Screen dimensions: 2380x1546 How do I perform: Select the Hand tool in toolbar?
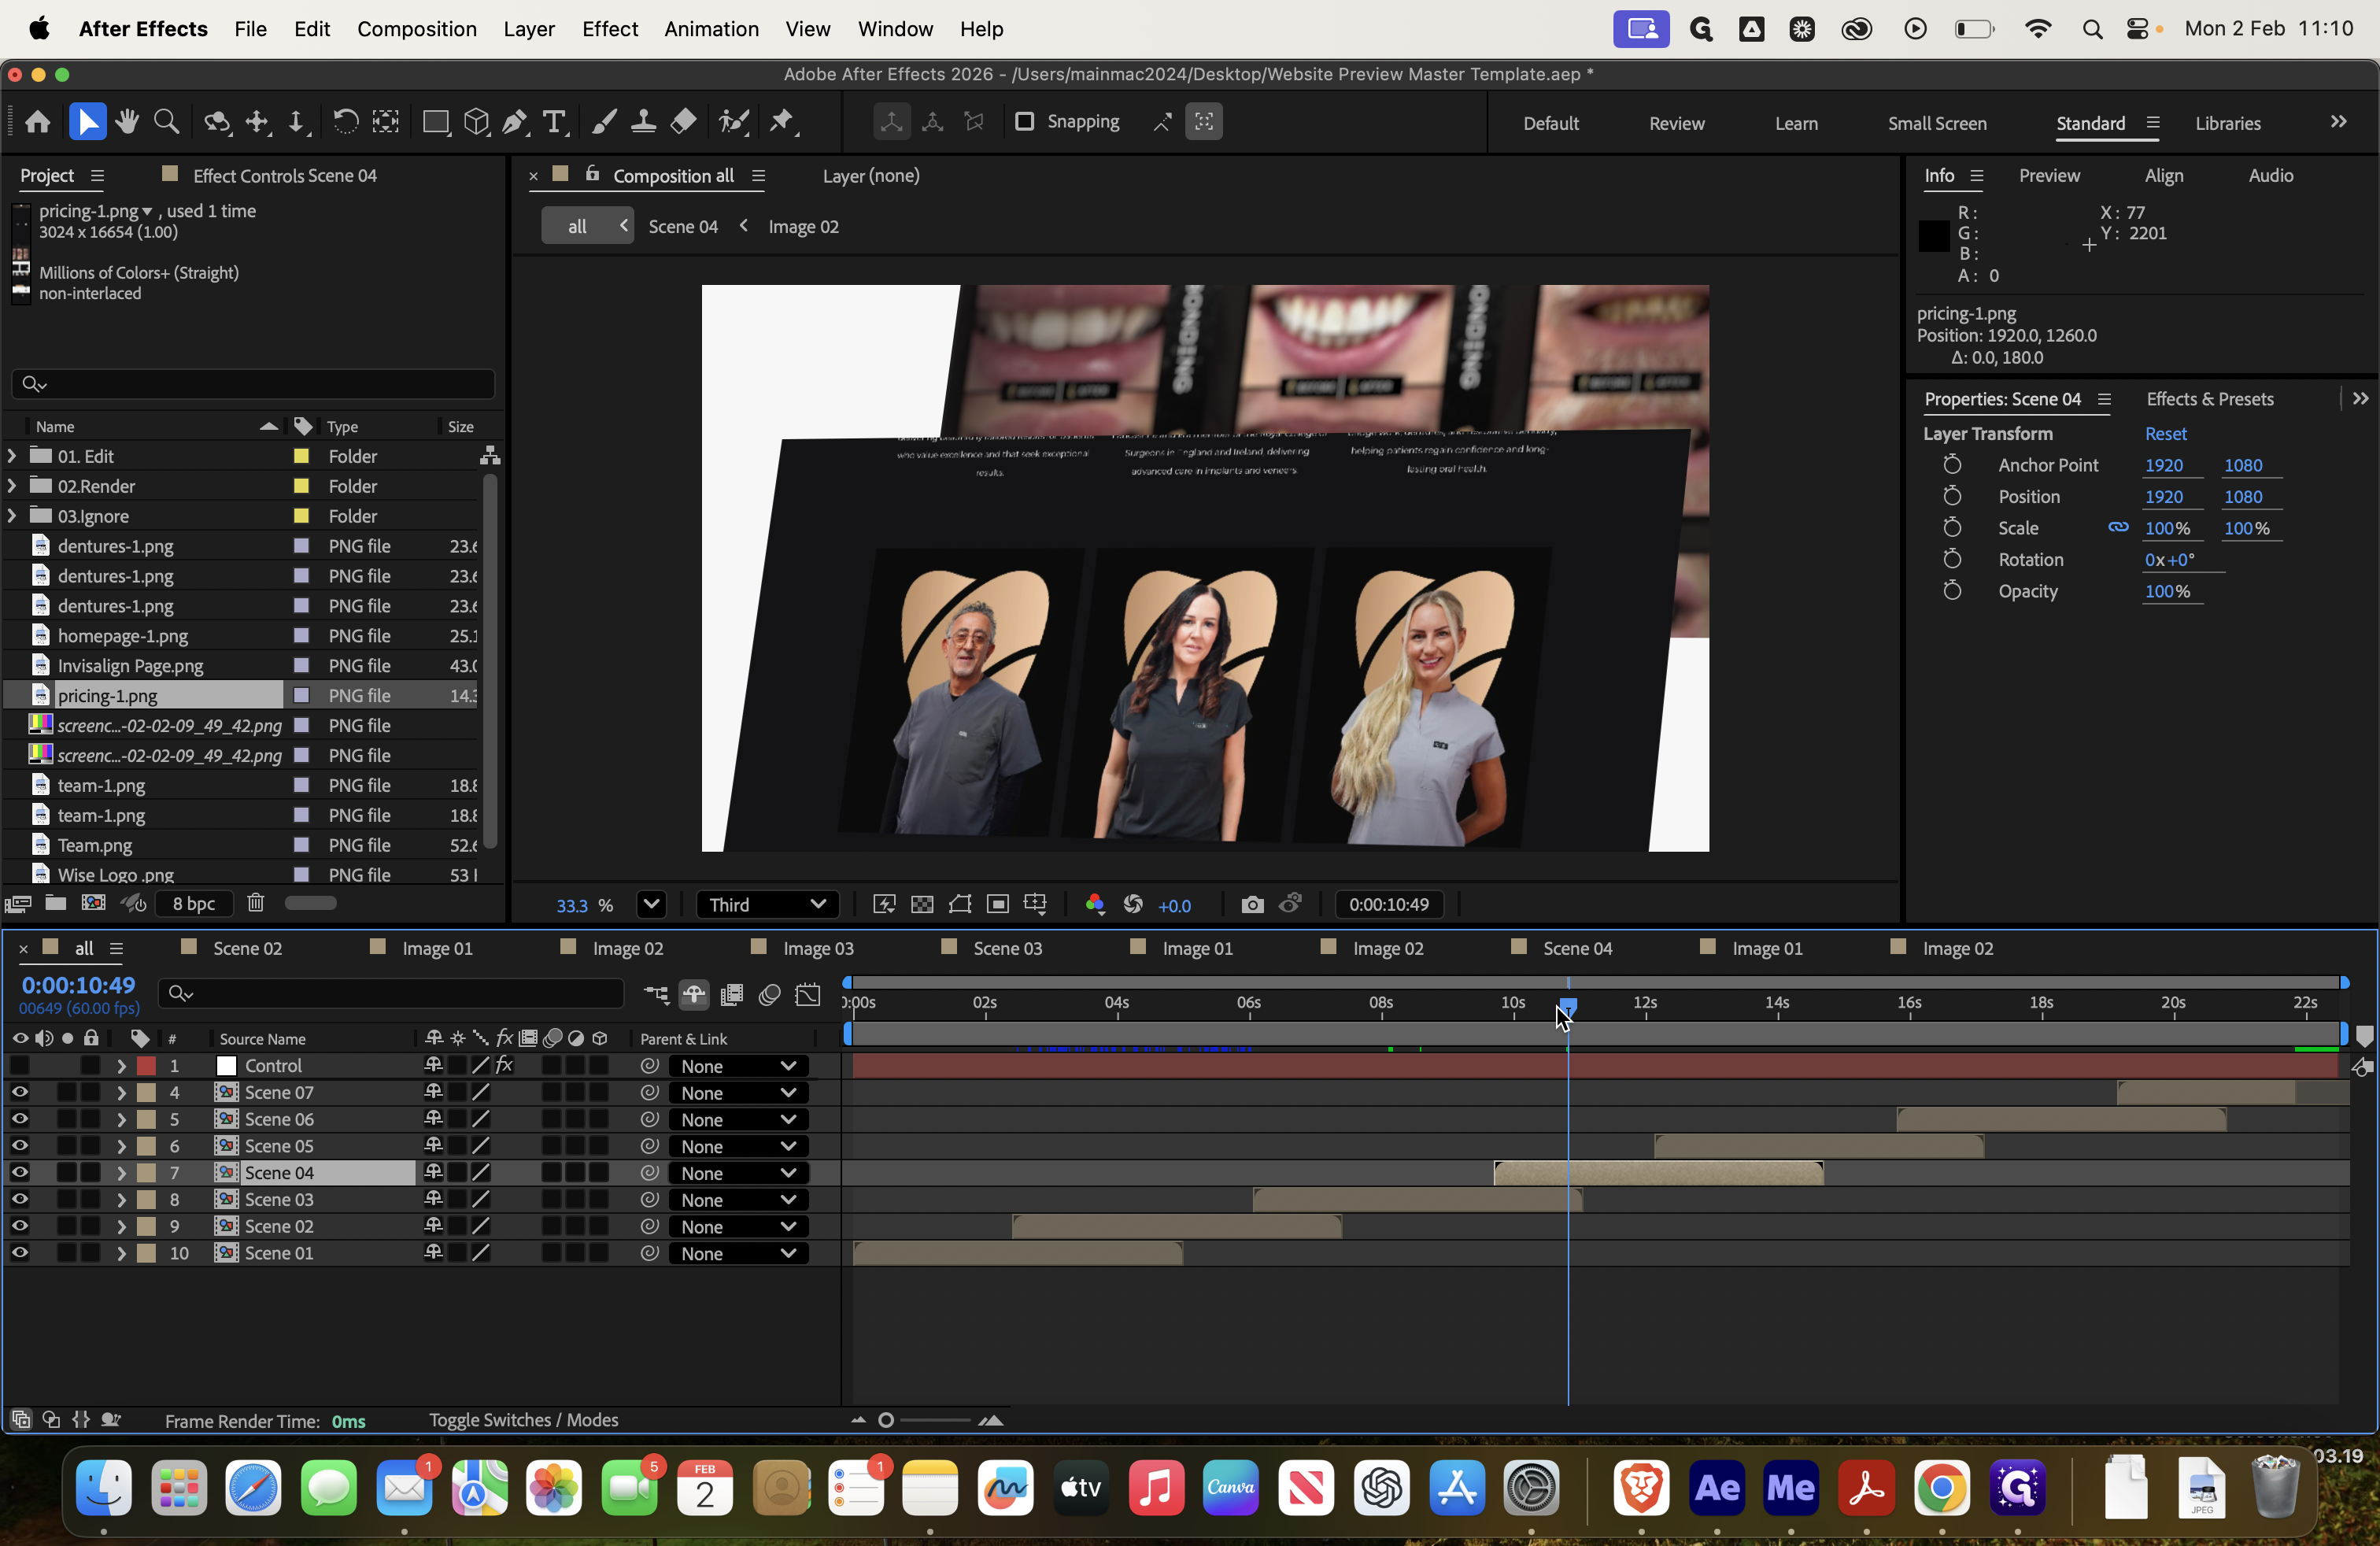click(x=126, y=122)
